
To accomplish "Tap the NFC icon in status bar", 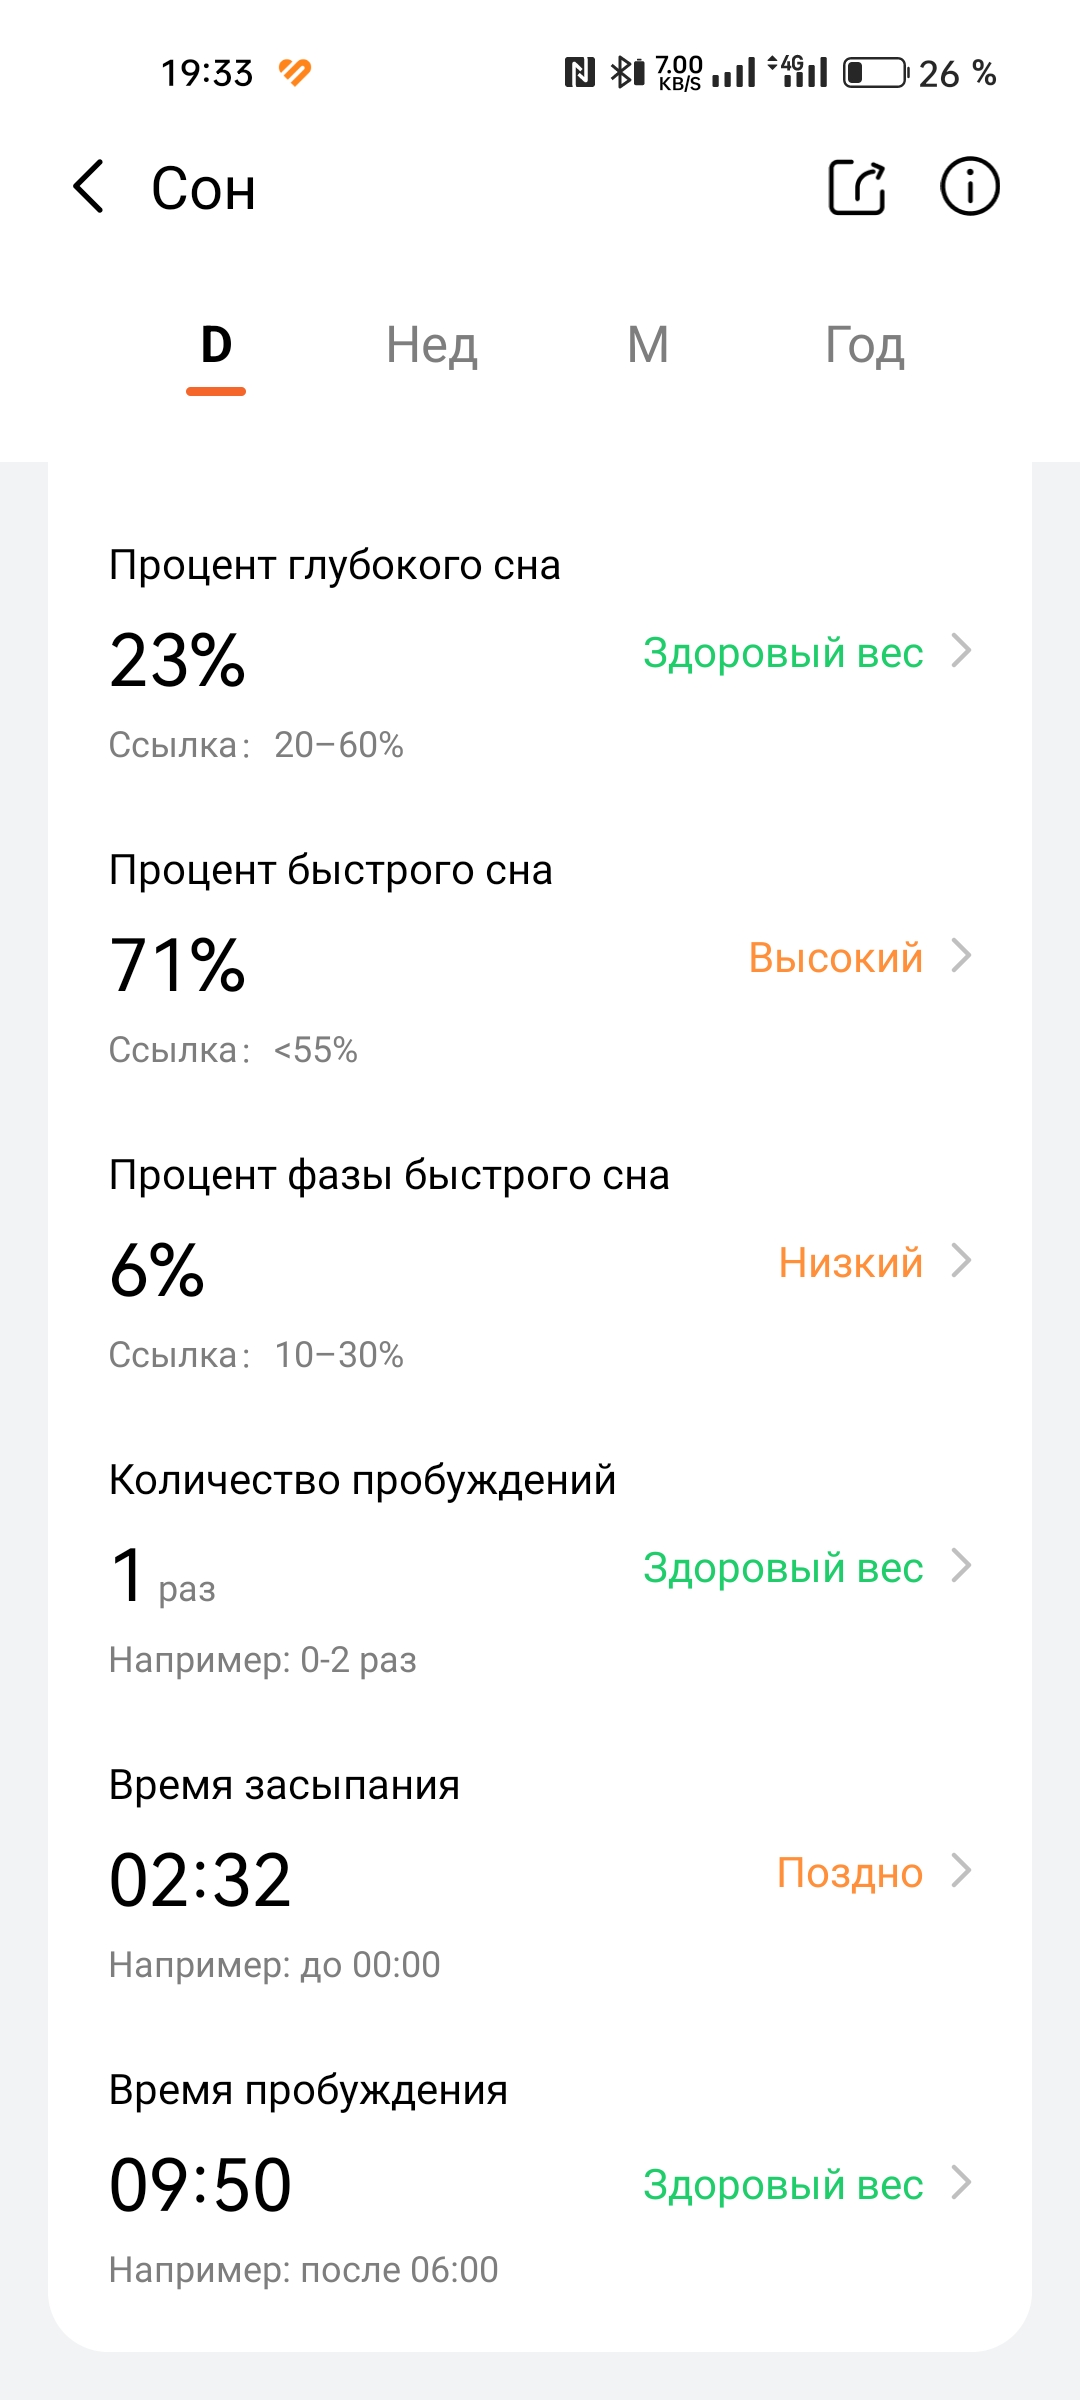I will 580,72.
